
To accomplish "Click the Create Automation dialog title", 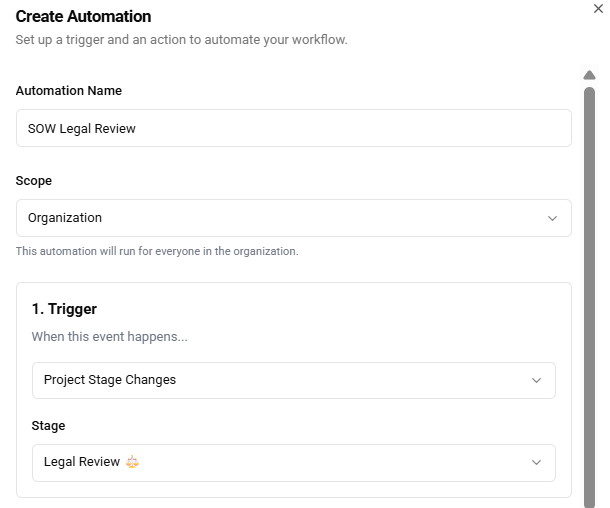I will [83, 17].
